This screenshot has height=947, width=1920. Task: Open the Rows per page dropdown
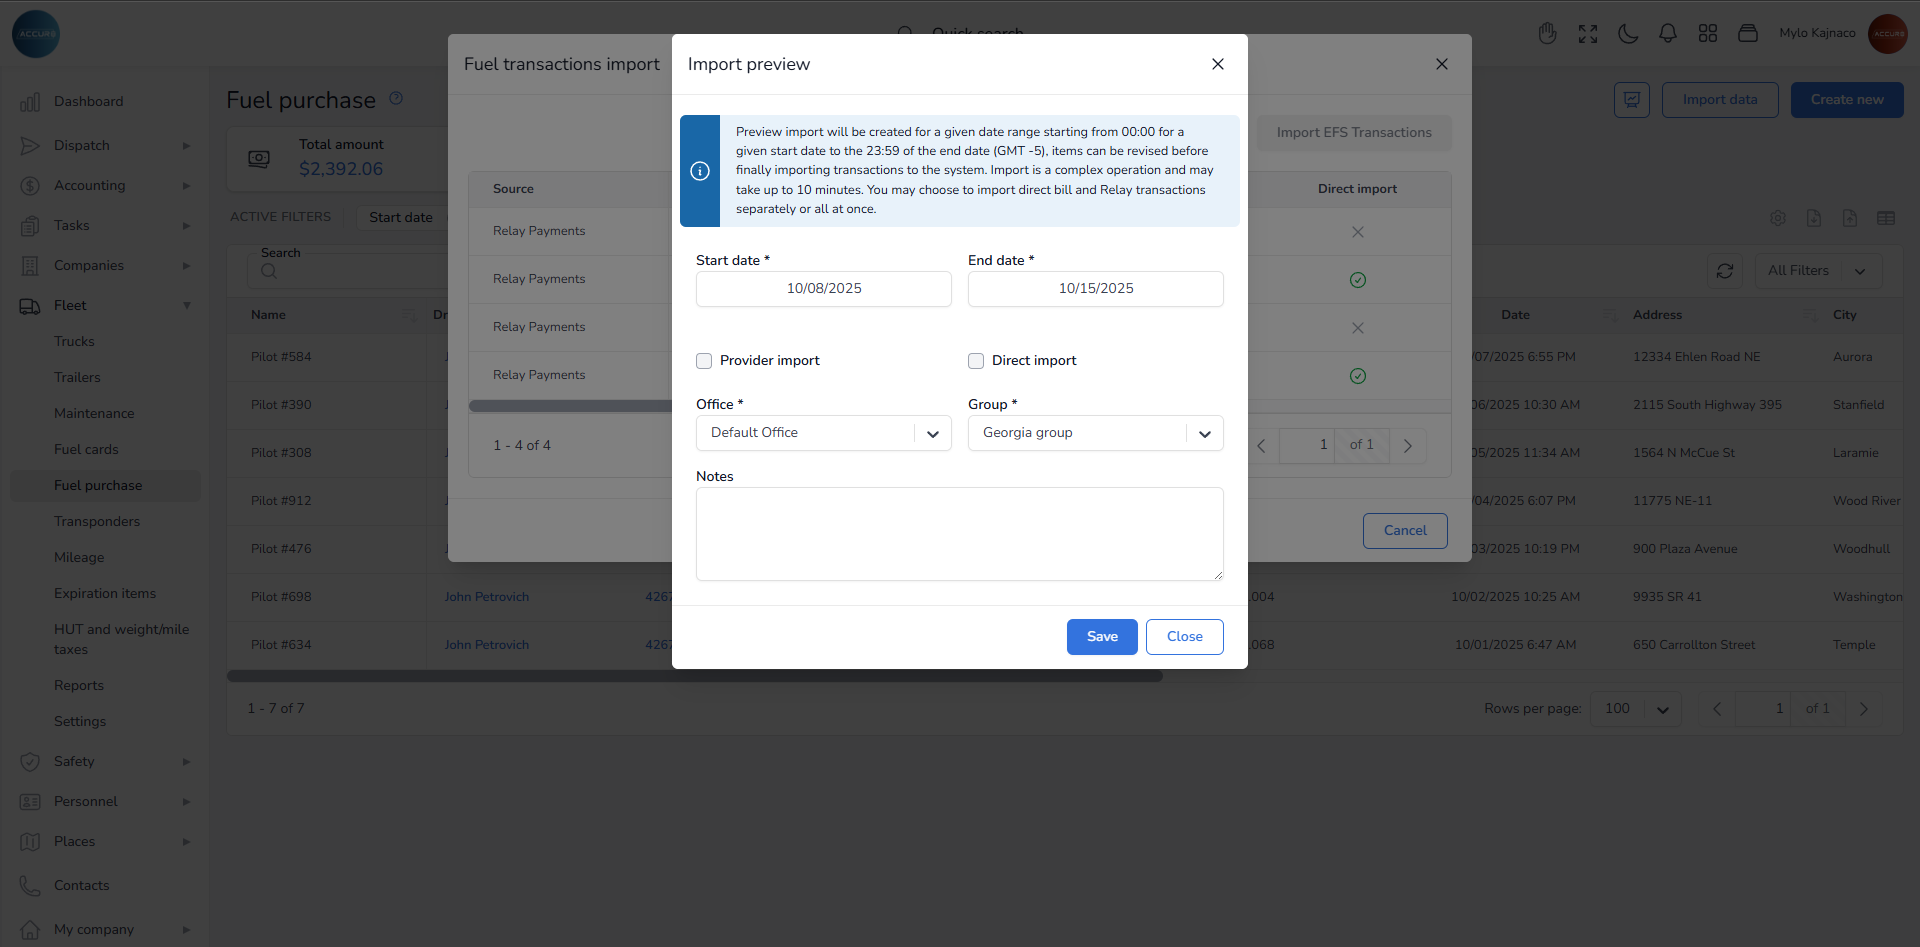click(x=1635, y=709)
